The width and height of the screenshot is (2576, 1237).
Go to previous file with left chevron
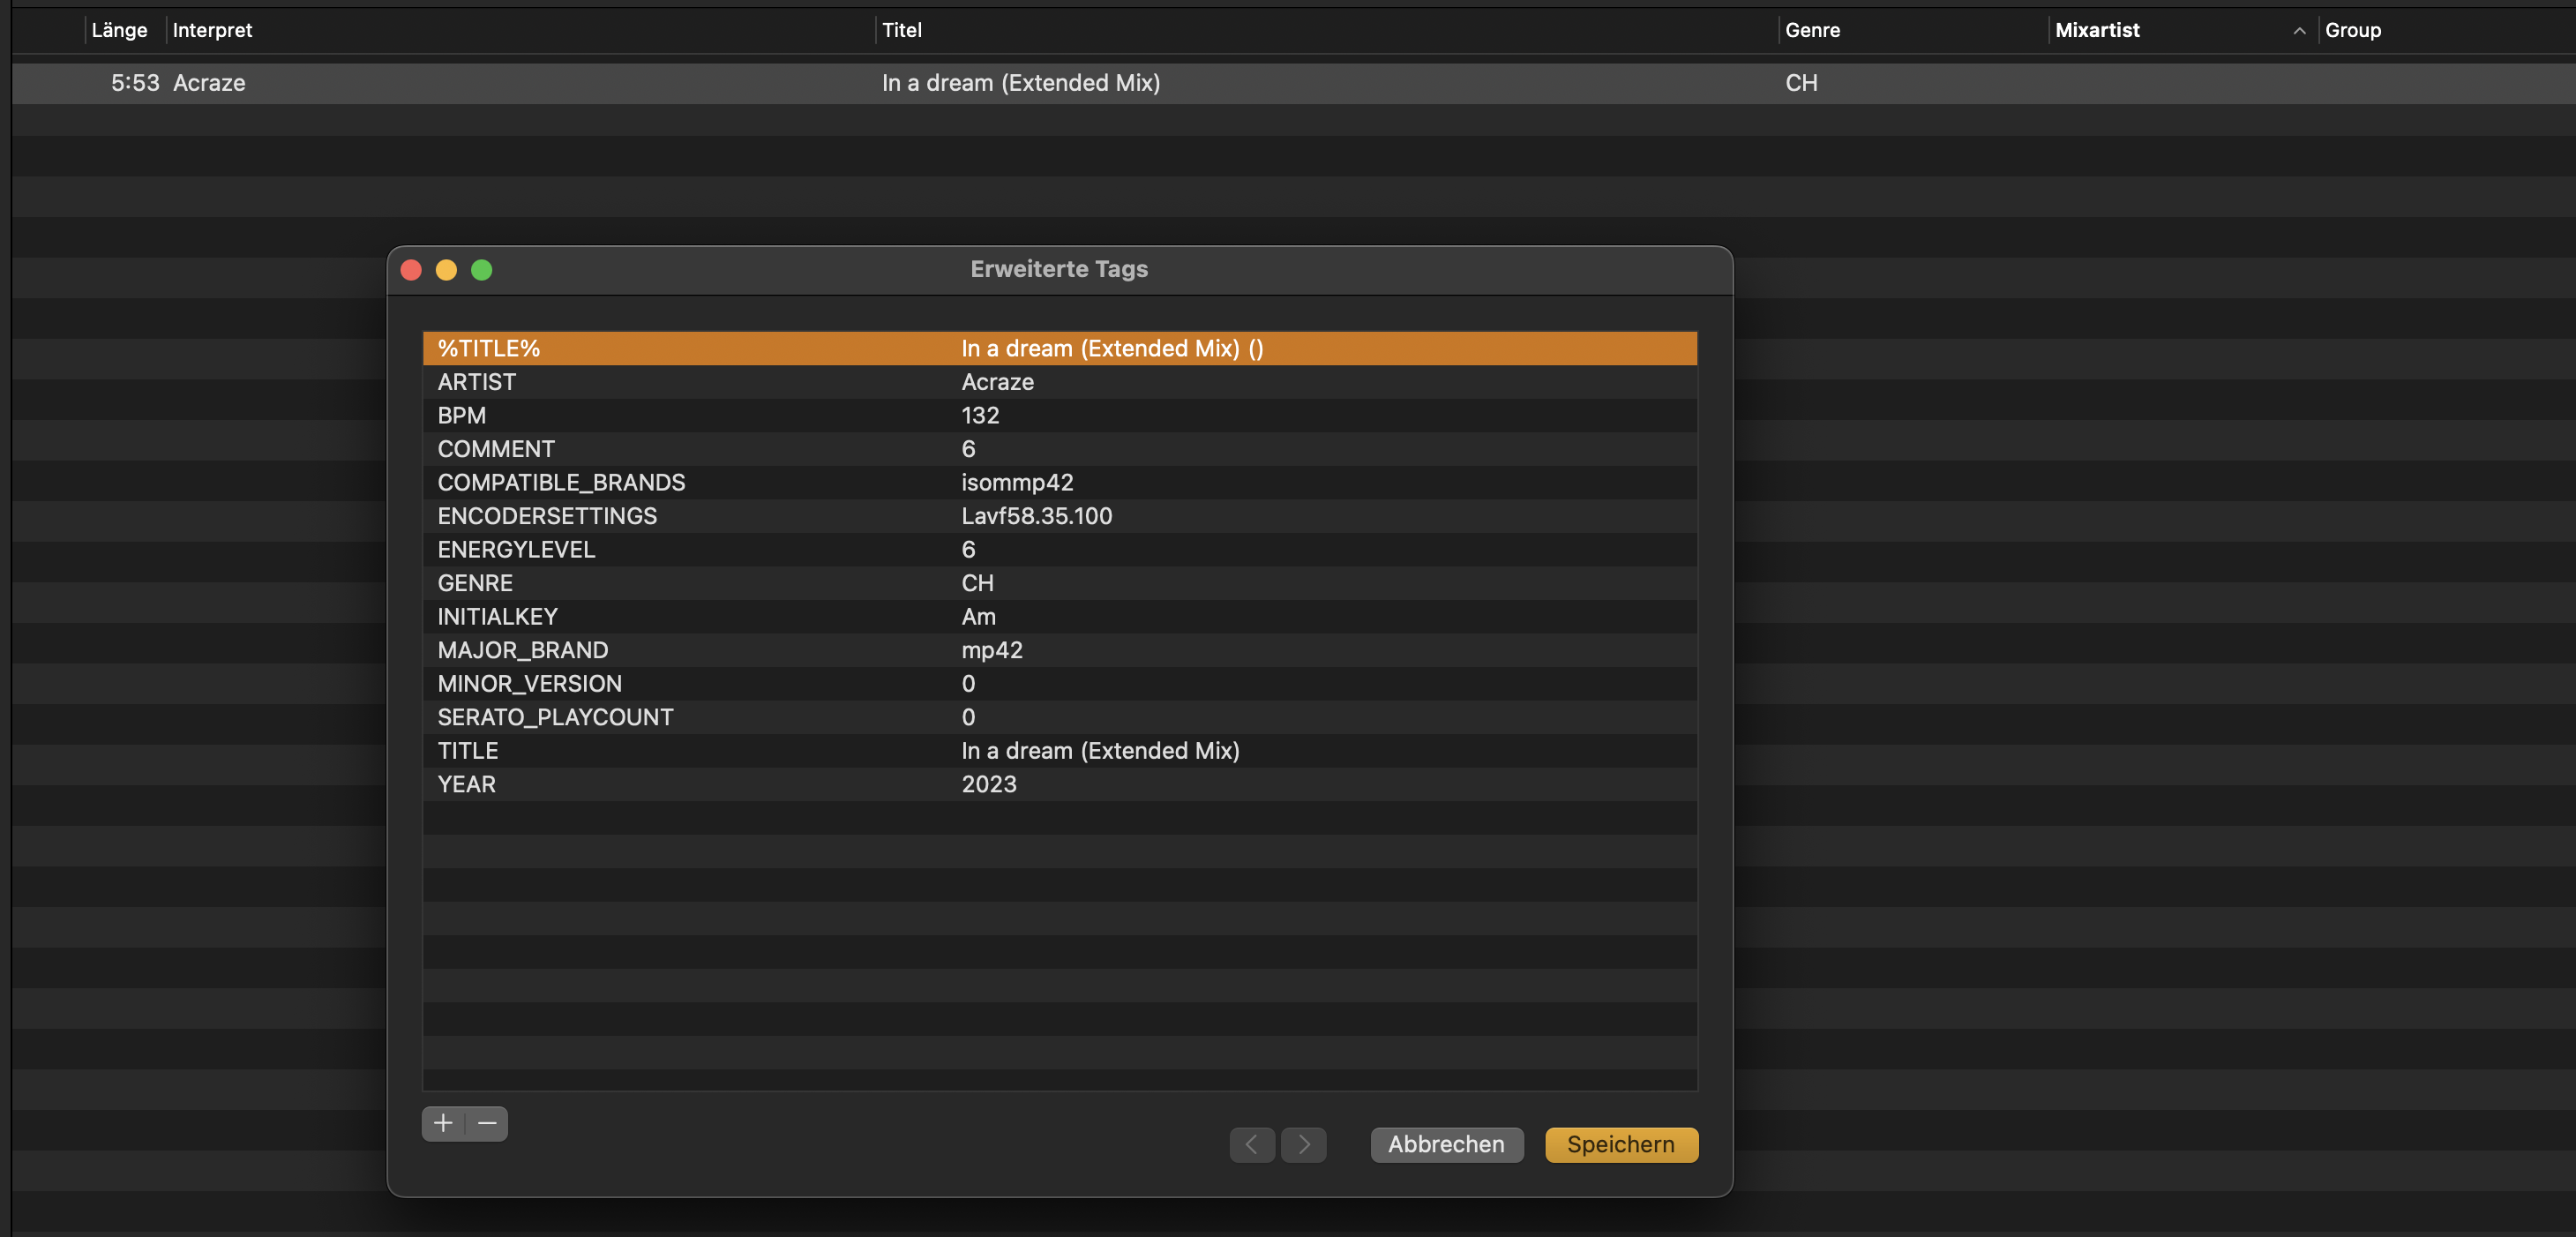pos(1251,1144)
